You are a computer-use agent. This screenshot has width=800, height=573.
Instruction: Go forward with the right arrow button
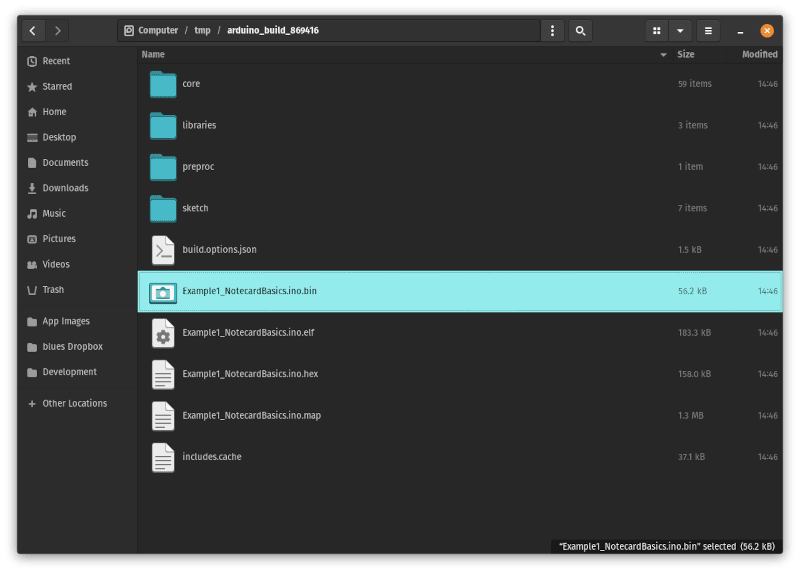(x=57, y=31)
